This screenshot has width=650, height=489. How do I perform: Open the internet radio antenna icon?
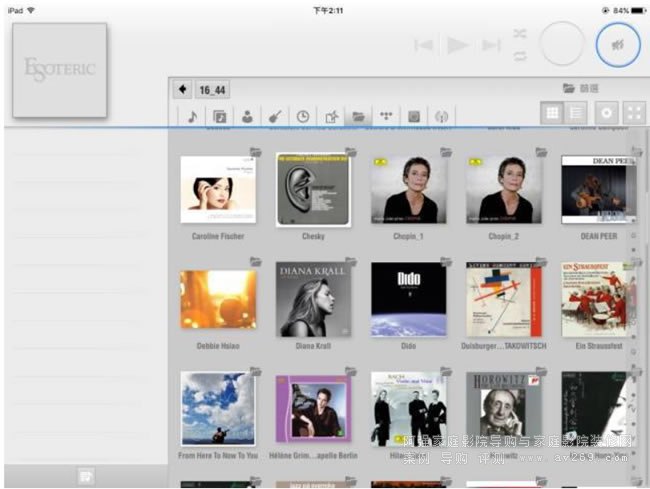coord(441,116)
